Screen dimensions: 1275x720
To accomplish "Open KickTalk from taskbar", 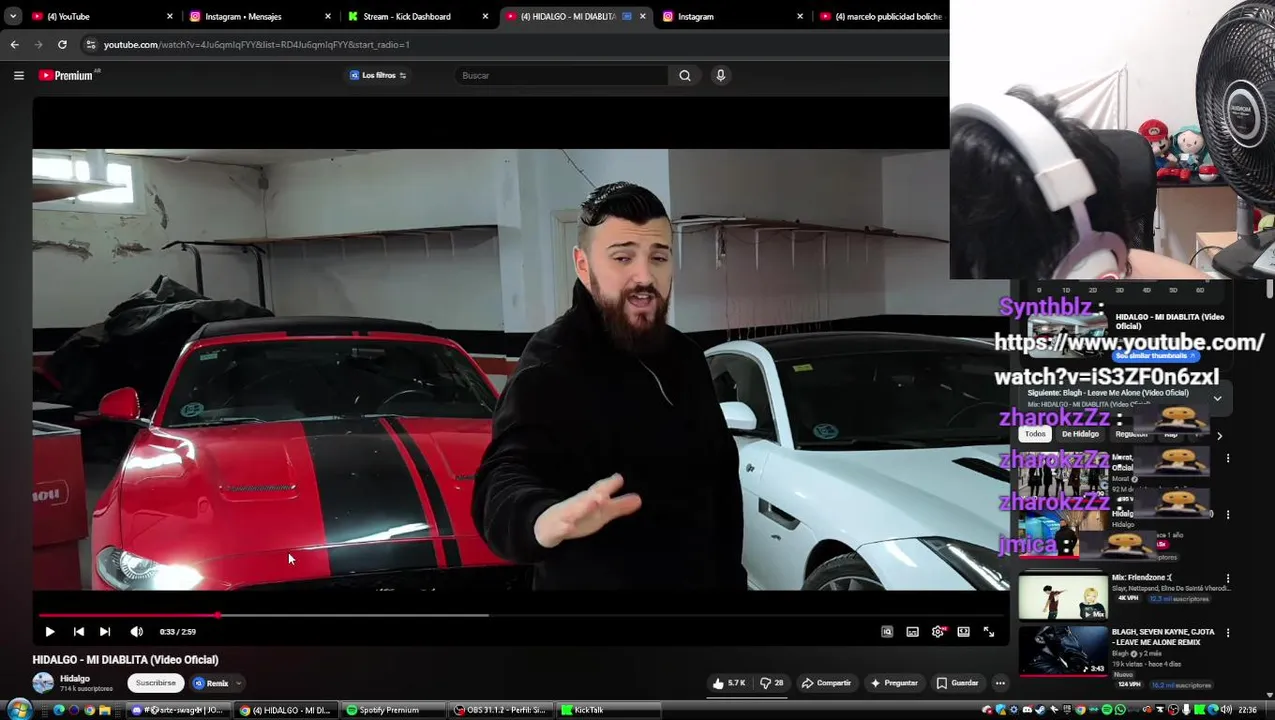I will (x=610, y=710).
